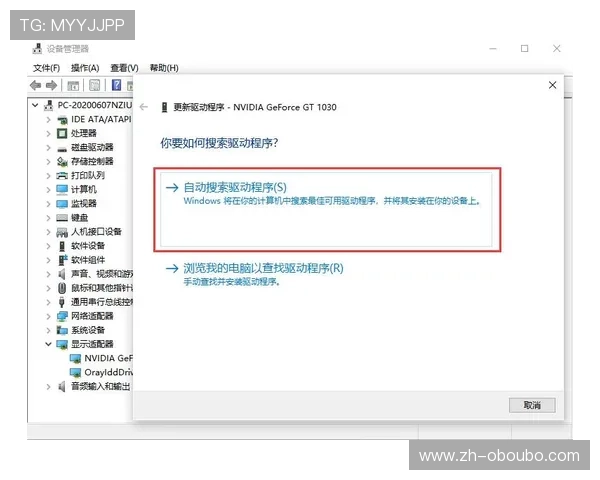Click the Back arrow toolbar icon

point(36,86)
